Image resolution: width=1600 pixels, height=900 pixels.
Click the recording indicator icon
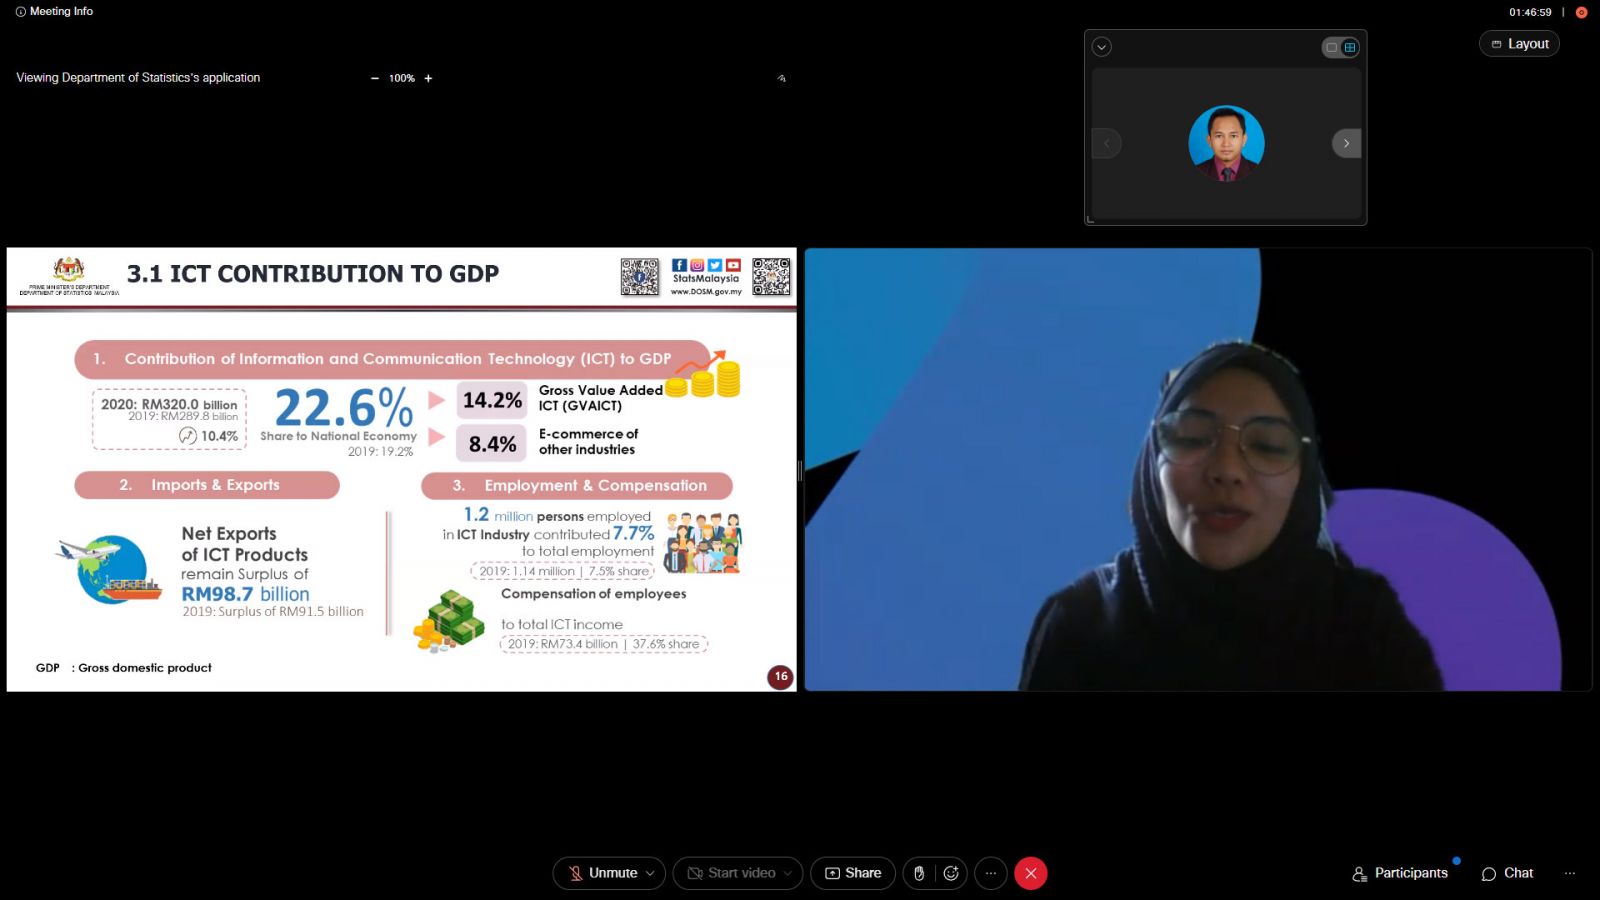[x=1581, y=12]
